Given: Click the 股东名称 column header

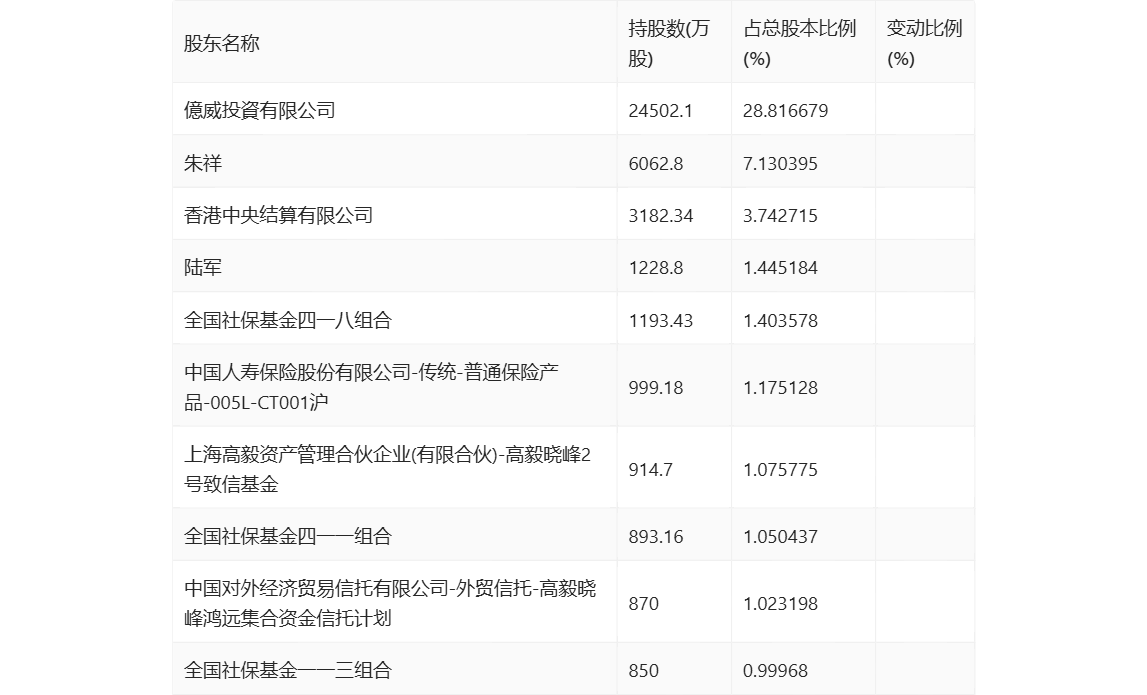Looking at the screenshot, I should tap(222, 43).
